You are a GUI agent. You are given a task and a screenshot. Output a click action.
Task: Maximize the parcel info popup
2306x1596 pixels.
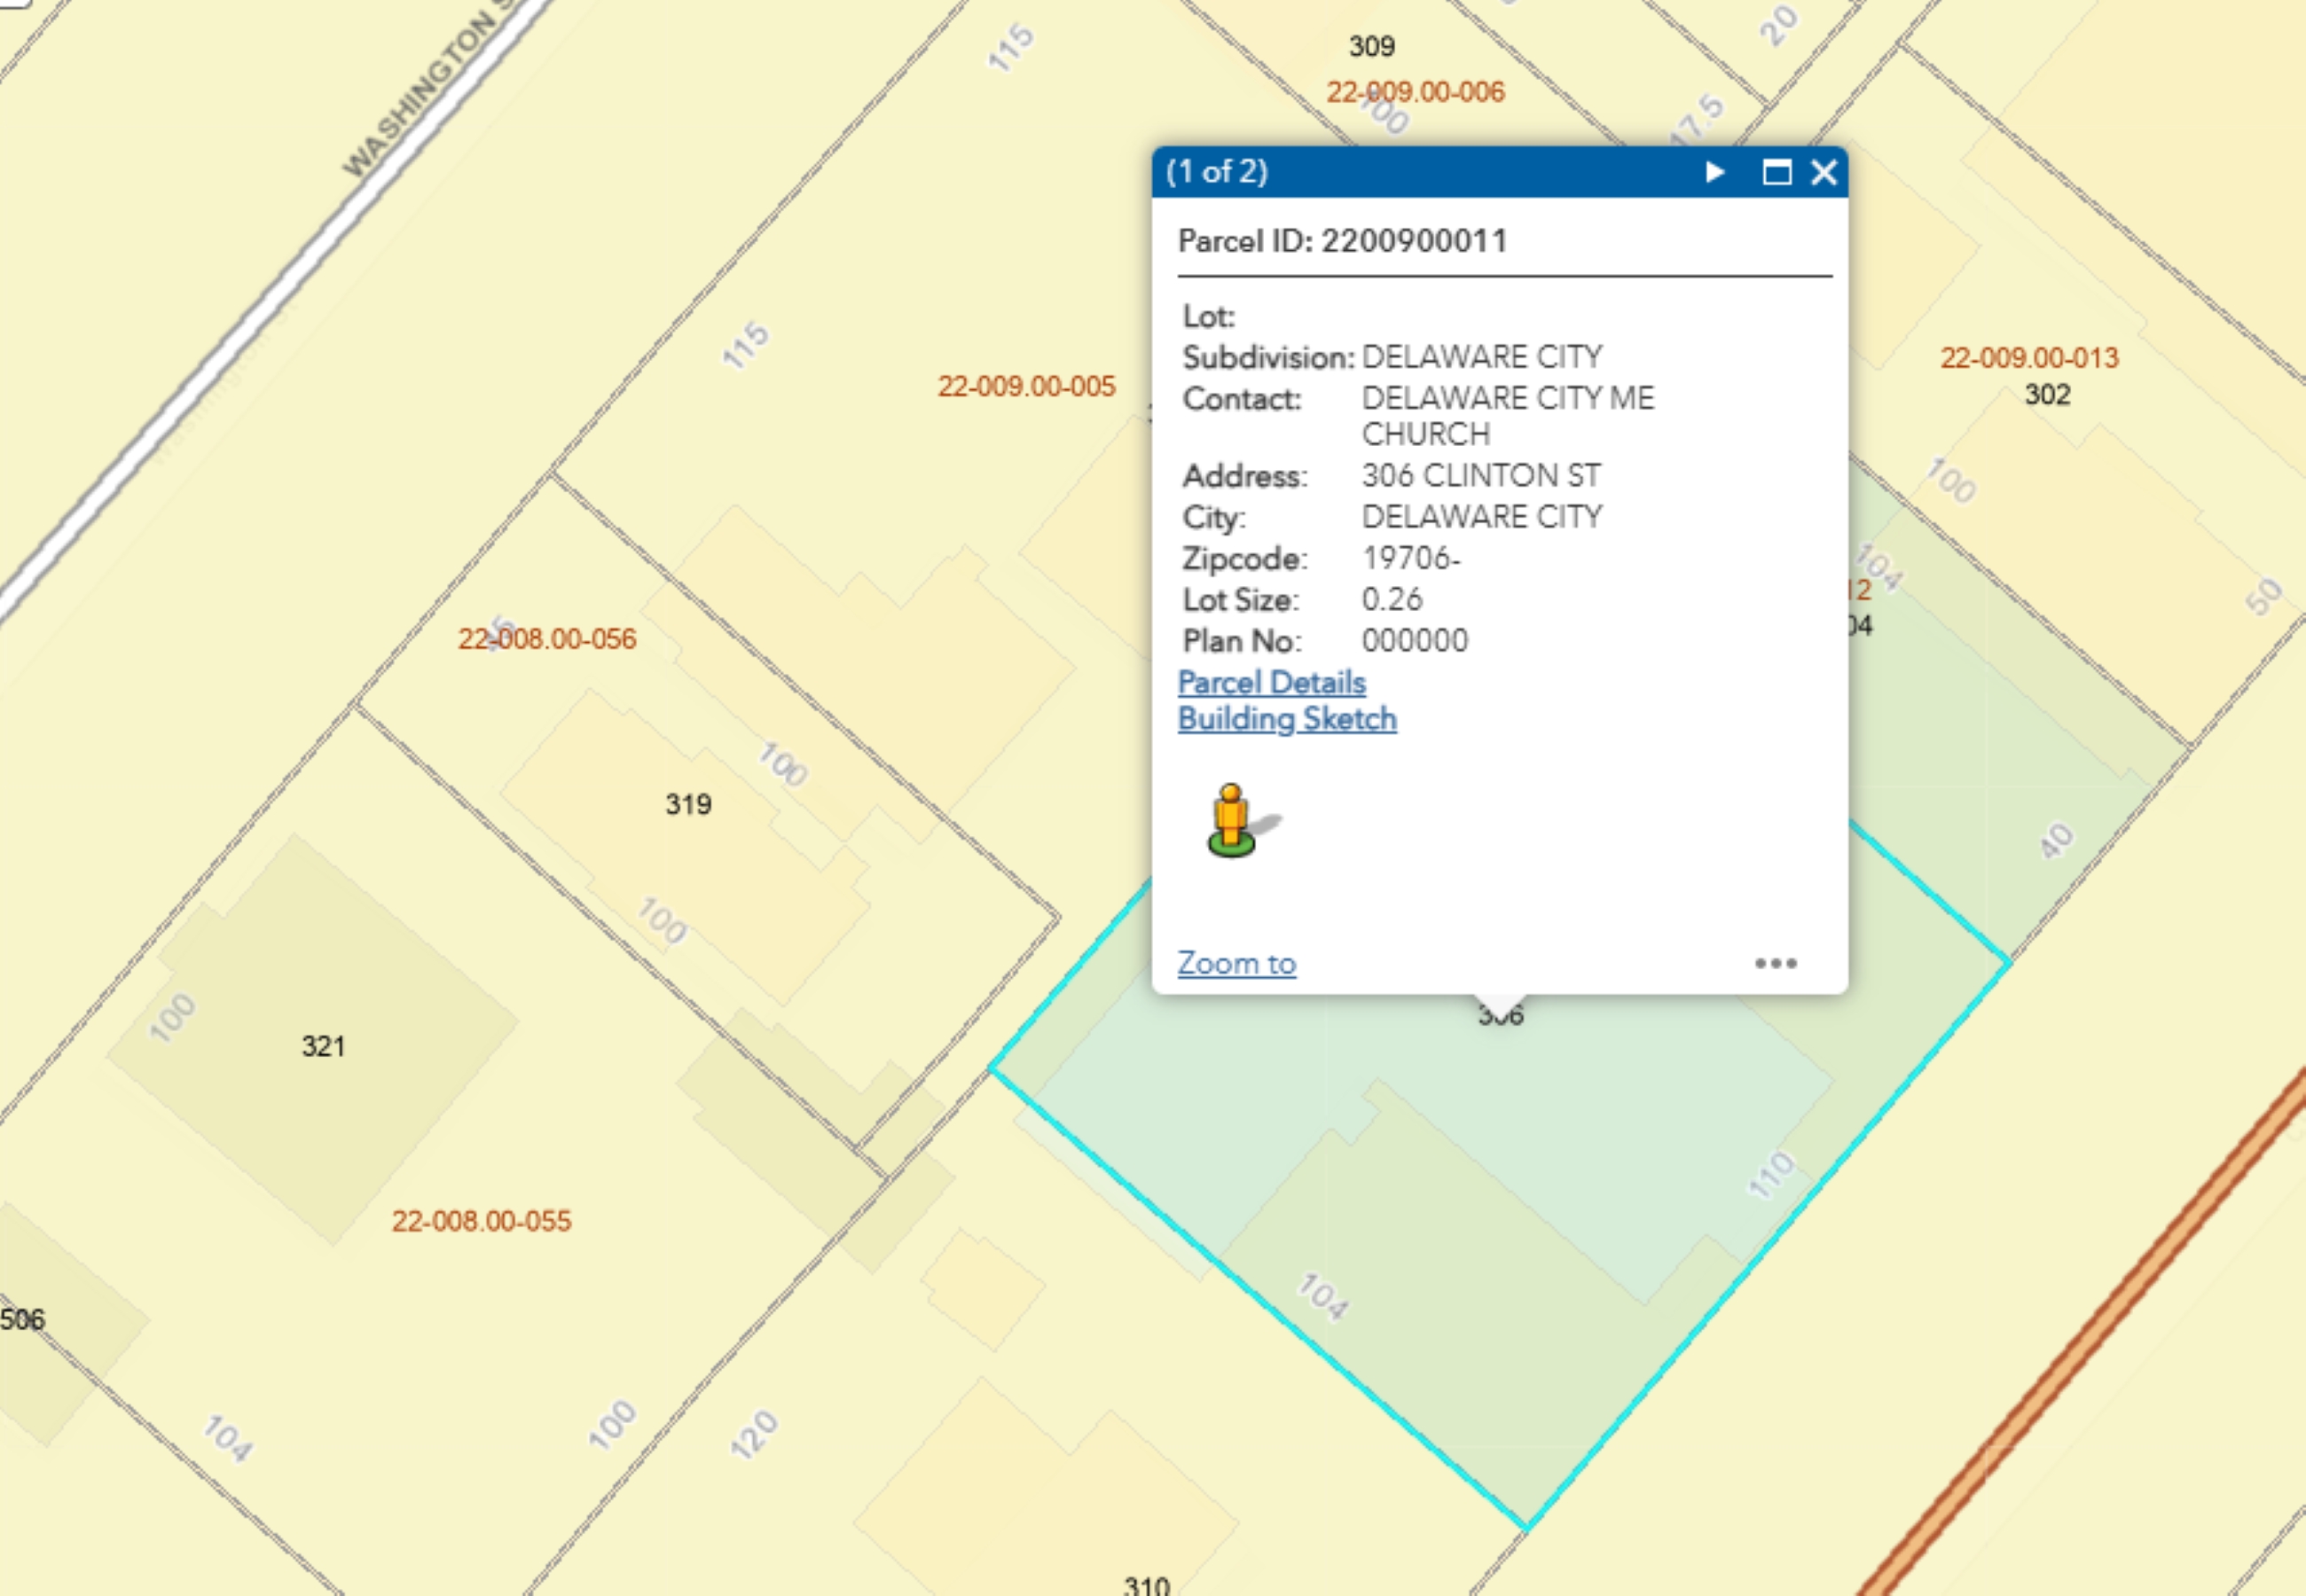pyautogui.click(x=1776, y=172)
